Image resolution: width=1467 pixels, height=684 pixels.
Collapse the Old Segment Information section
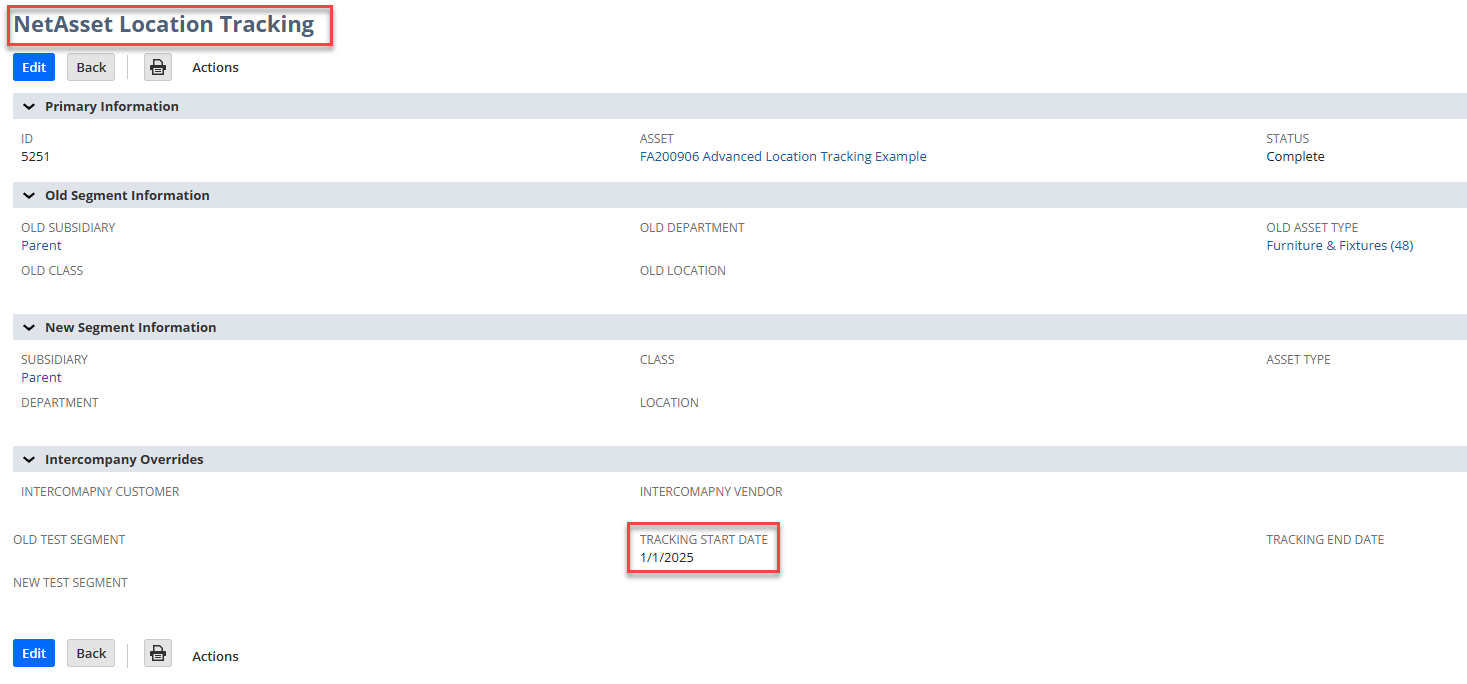[29, 195]
